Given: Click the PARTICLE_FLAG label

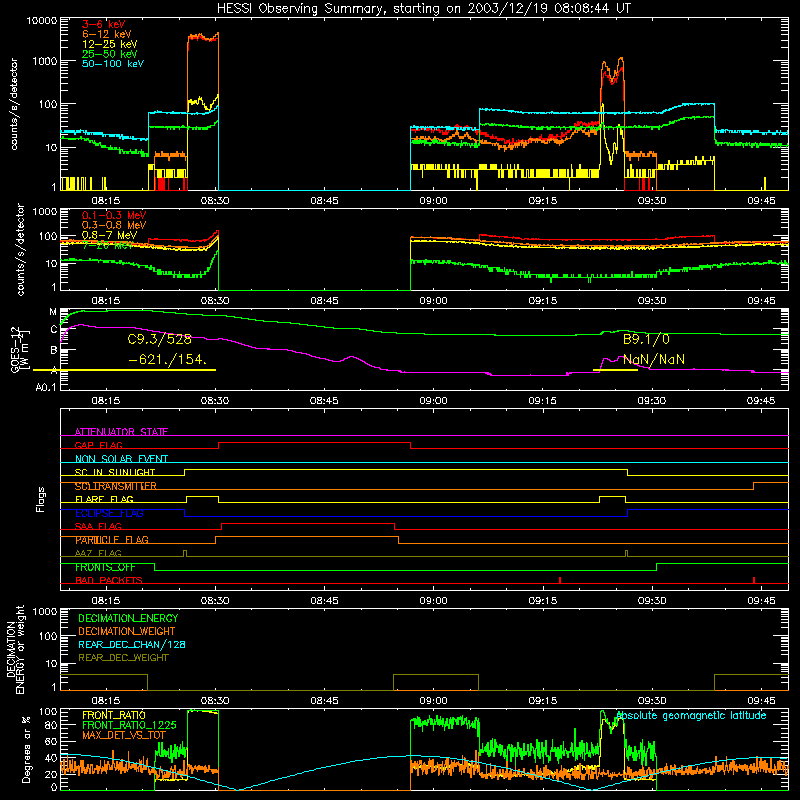Looking at the screenshot, I should [112, 540].
